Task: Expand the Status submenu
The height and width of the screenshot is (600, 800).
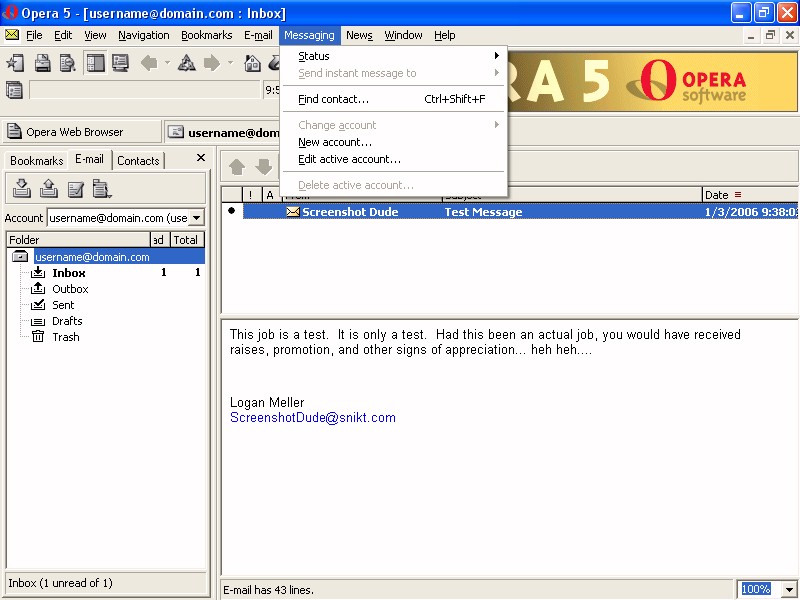Action: tap(393, 56)
